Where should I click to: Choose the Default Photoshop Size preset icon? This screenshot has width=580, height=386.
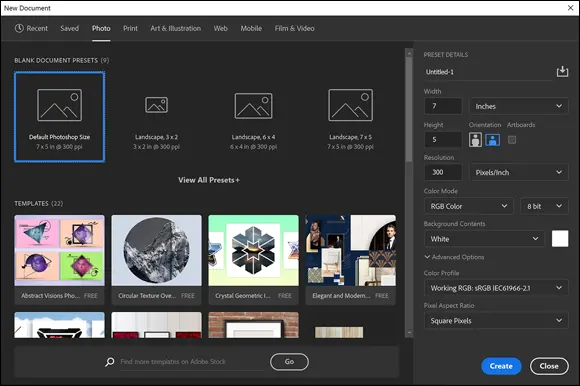[59, 105]
